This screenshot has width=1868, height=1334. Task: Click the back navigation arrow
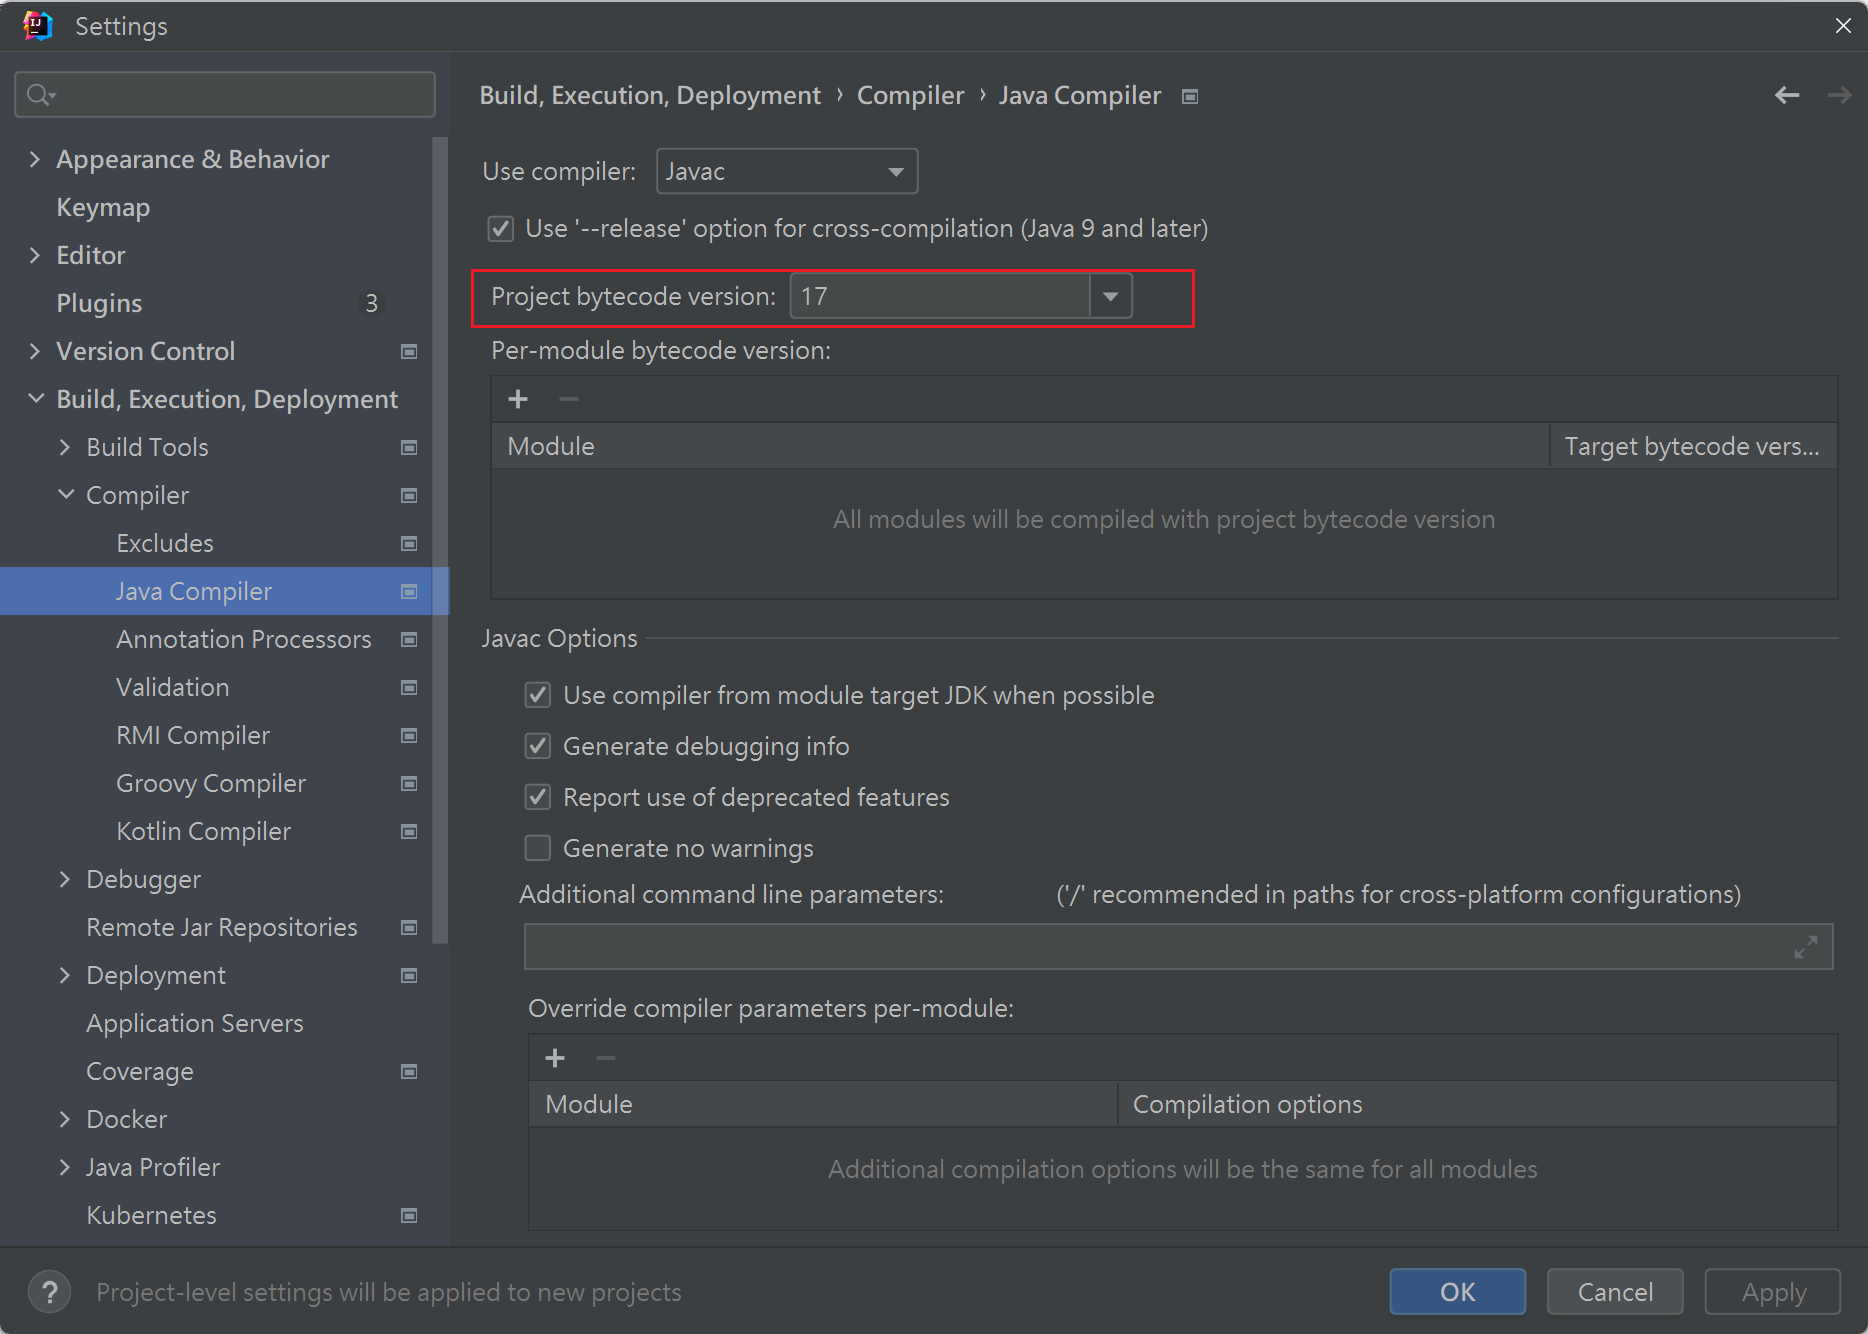coord(1787,95)
